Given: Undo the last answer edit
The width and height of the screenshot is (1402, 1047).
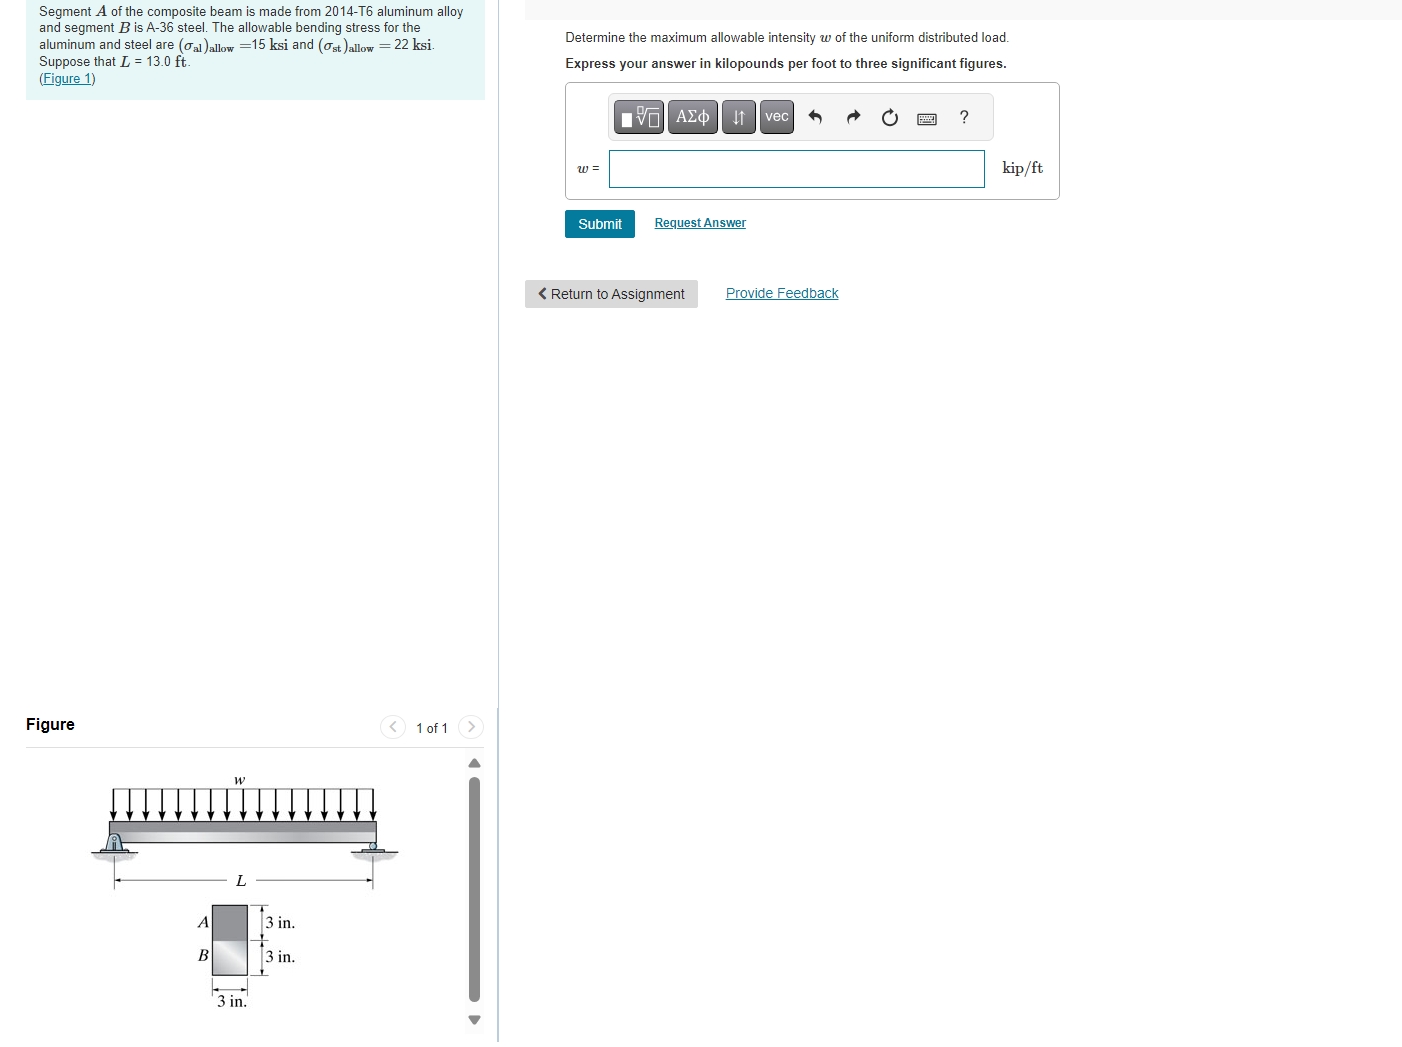Looking at the screenshot, I should (x=815, y=117).
